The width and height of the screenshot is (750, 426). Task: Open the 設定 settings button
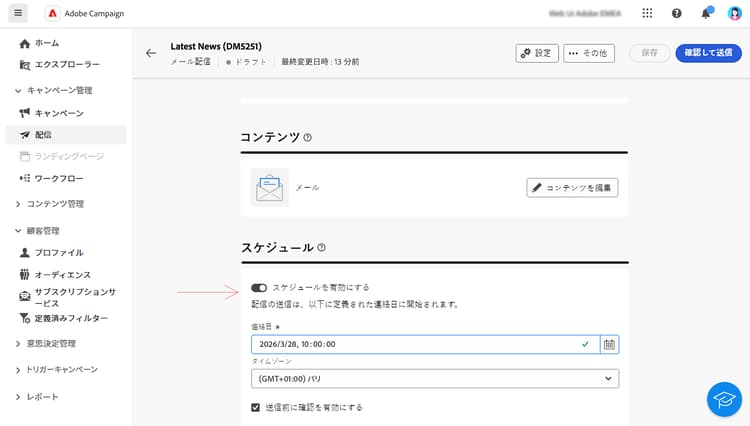(537, 53)
